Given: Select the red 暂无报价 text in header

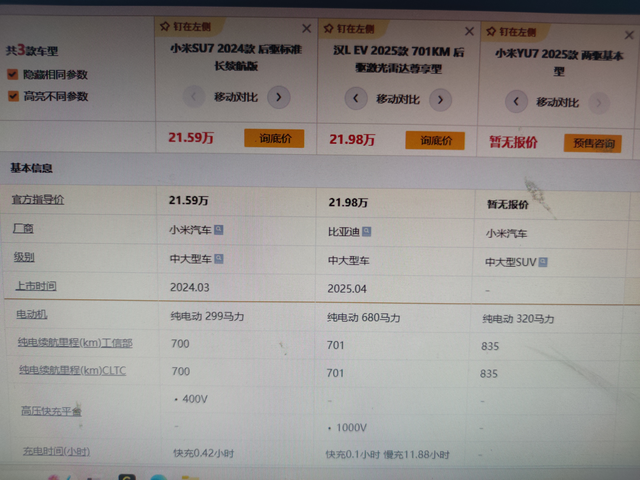Looking at the screenshot, I should [513, 142].
